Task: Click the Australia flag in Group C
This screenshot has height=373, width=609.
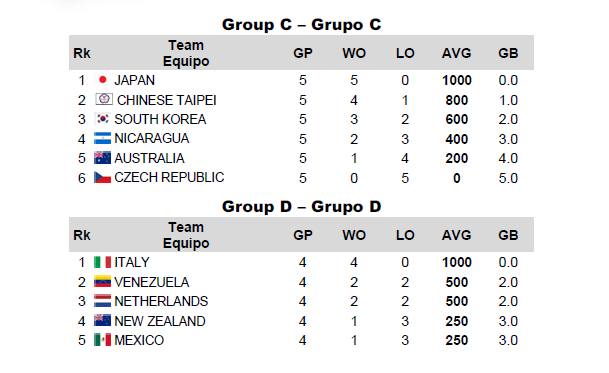Action: click(x=103, y=158)
